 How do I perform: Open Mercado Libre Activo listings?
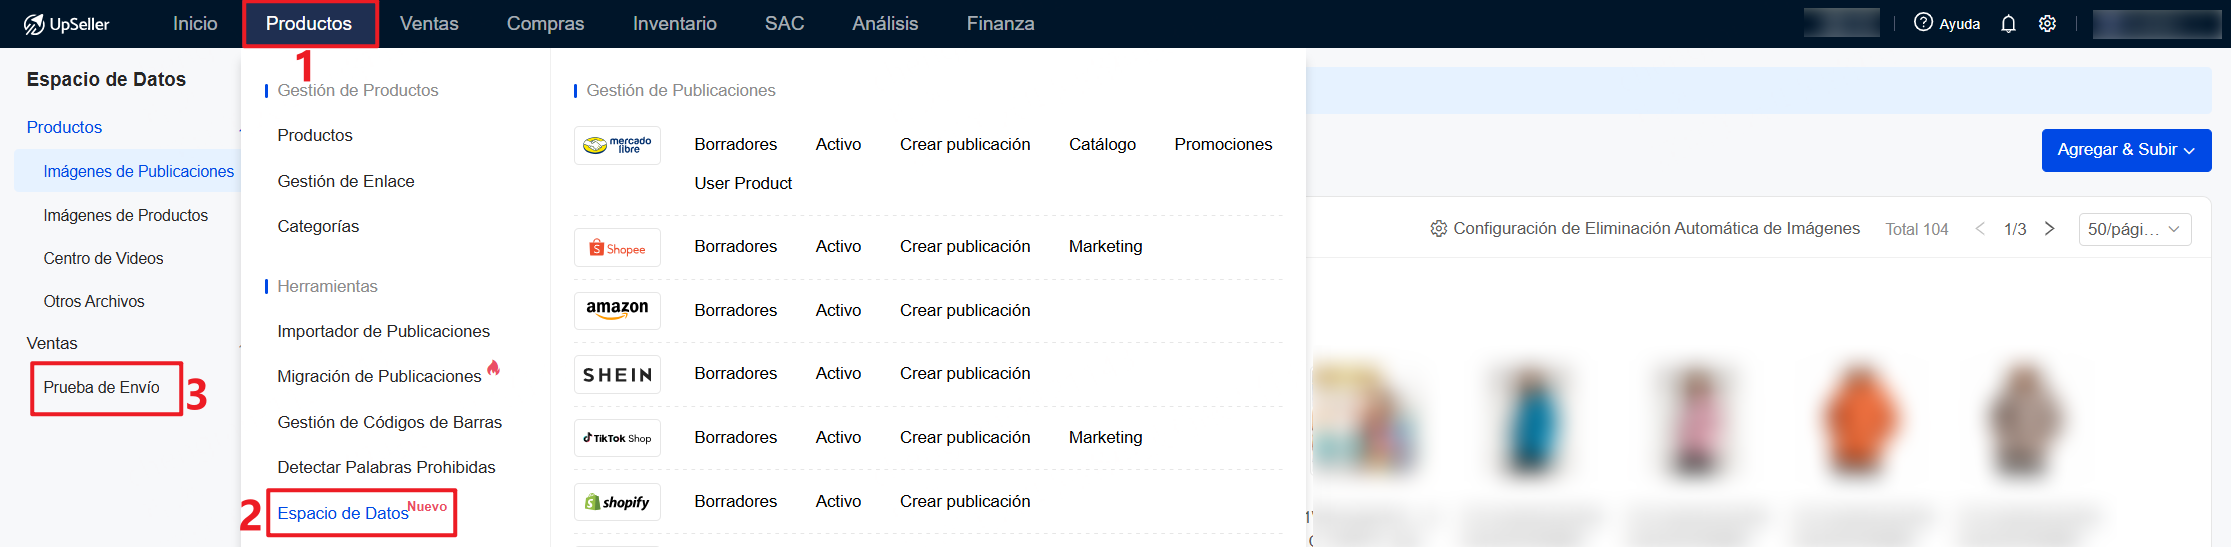(838, 144)
